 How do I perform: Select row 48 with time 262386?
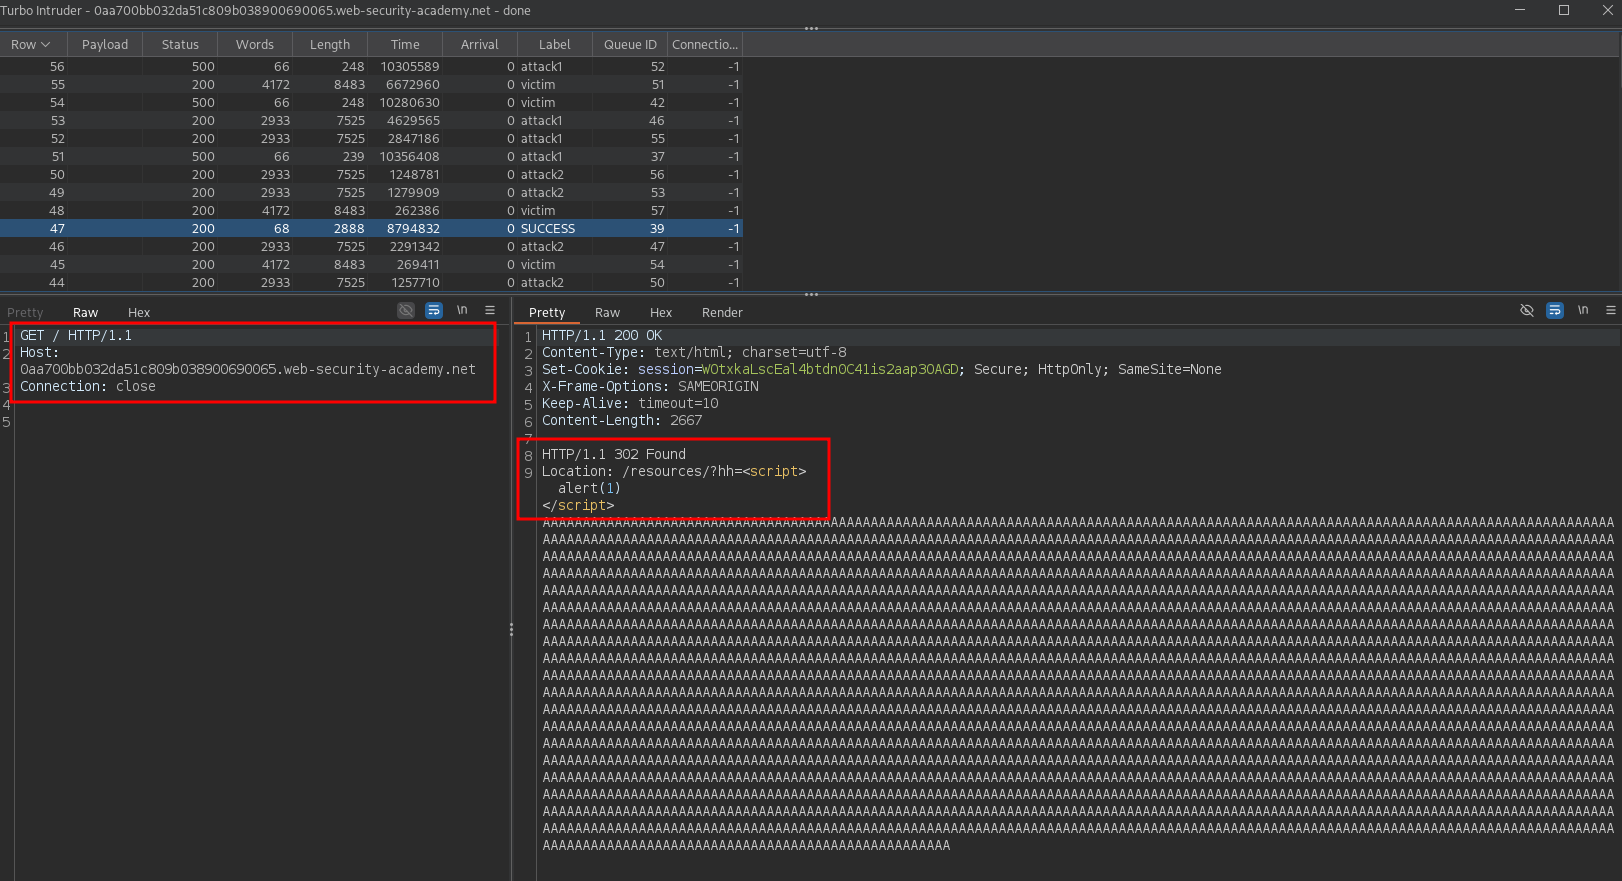coord(371,211)
